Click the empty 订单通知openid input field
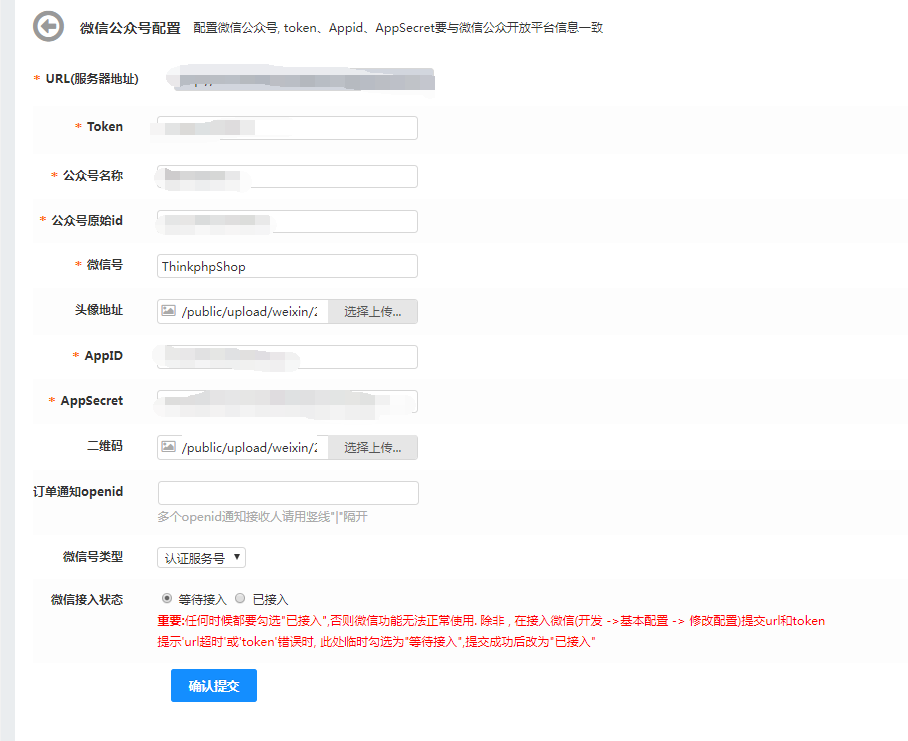Image resolution: width=908 pixels, height=741 pixels. pos(287,493)
